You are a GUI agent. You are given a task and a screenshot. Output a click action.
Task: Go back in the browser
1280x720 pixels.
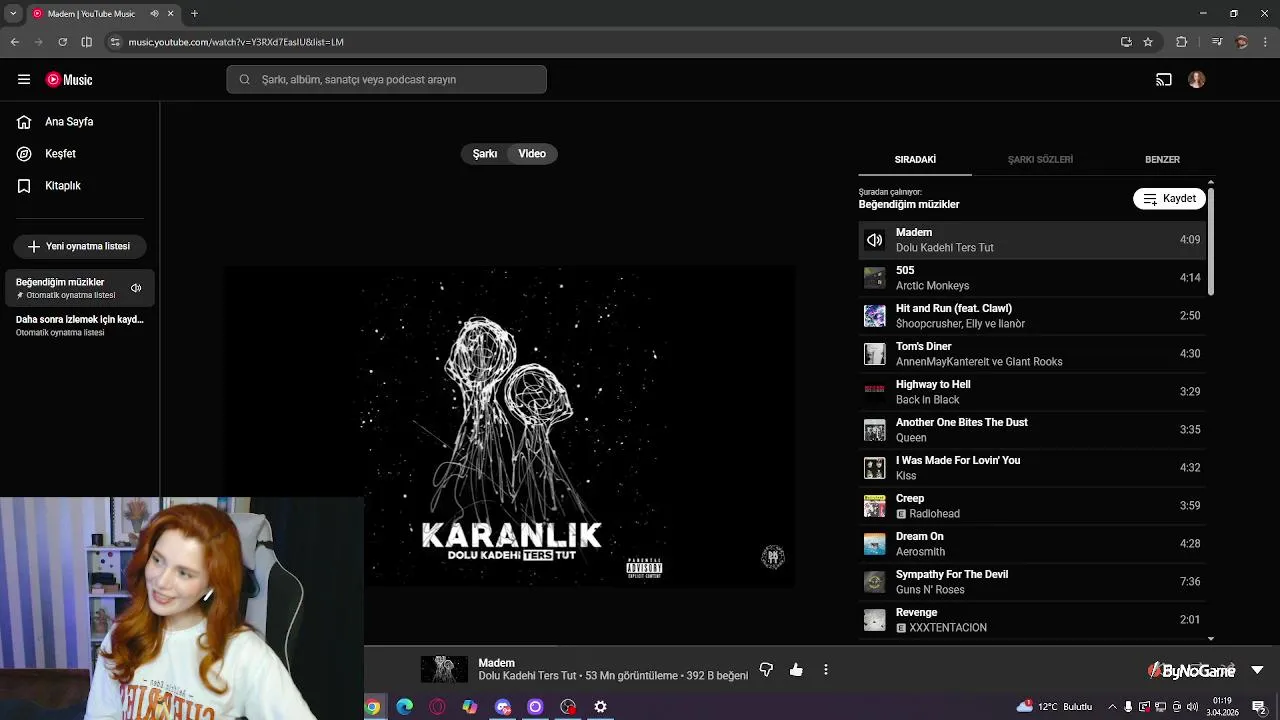coord(15,42)
